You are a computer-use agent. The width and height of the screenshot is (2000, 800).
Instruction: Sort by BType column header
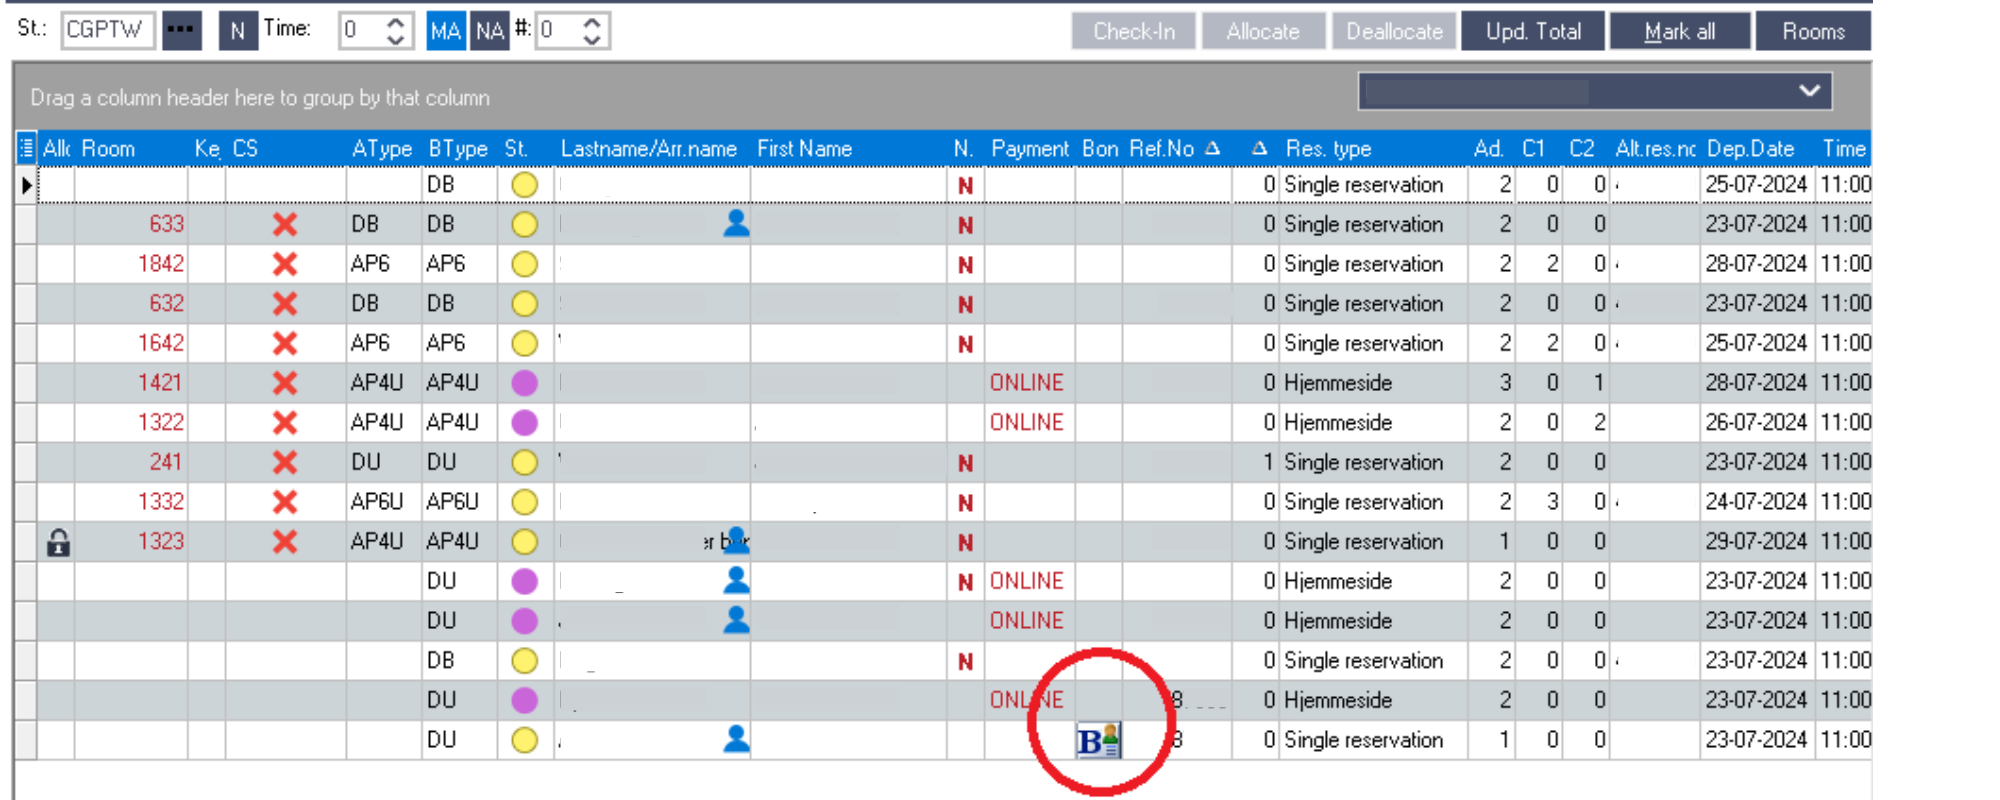459,149
